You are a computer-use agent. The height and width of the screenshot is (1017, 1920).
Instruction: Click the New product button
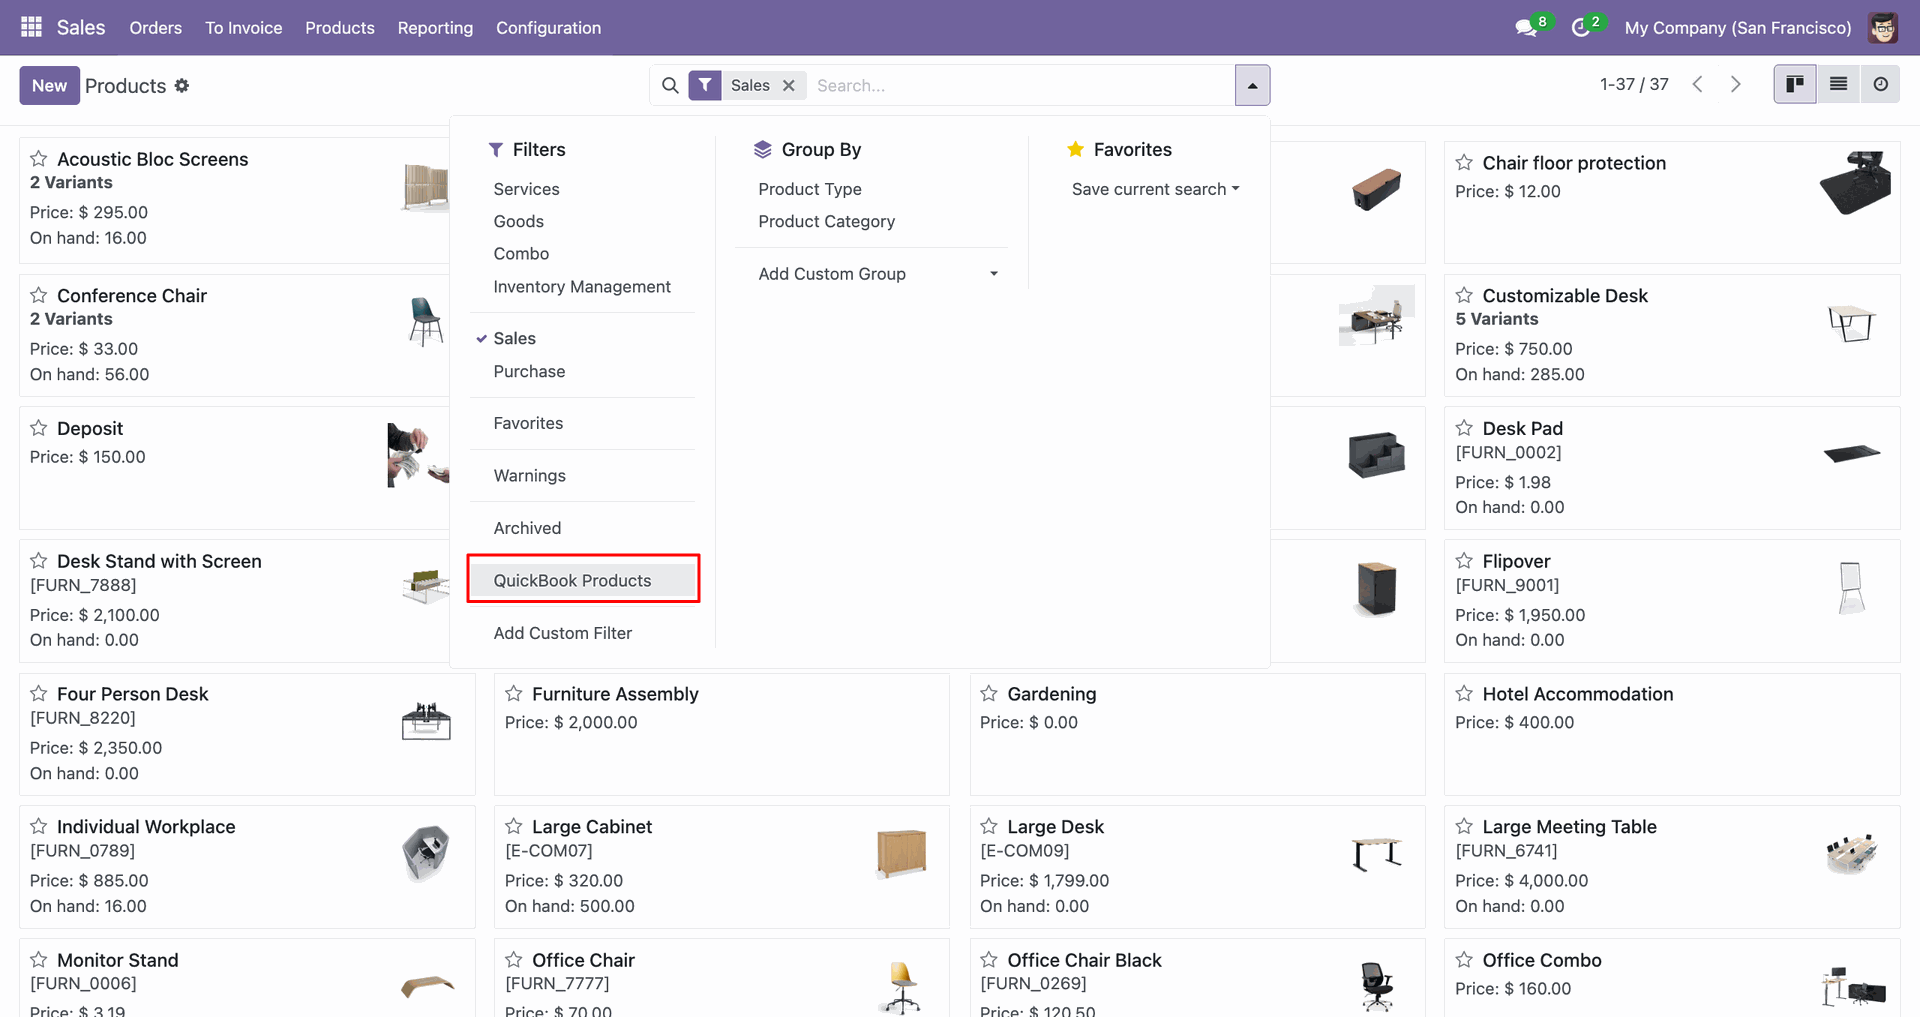pos(49,86)
